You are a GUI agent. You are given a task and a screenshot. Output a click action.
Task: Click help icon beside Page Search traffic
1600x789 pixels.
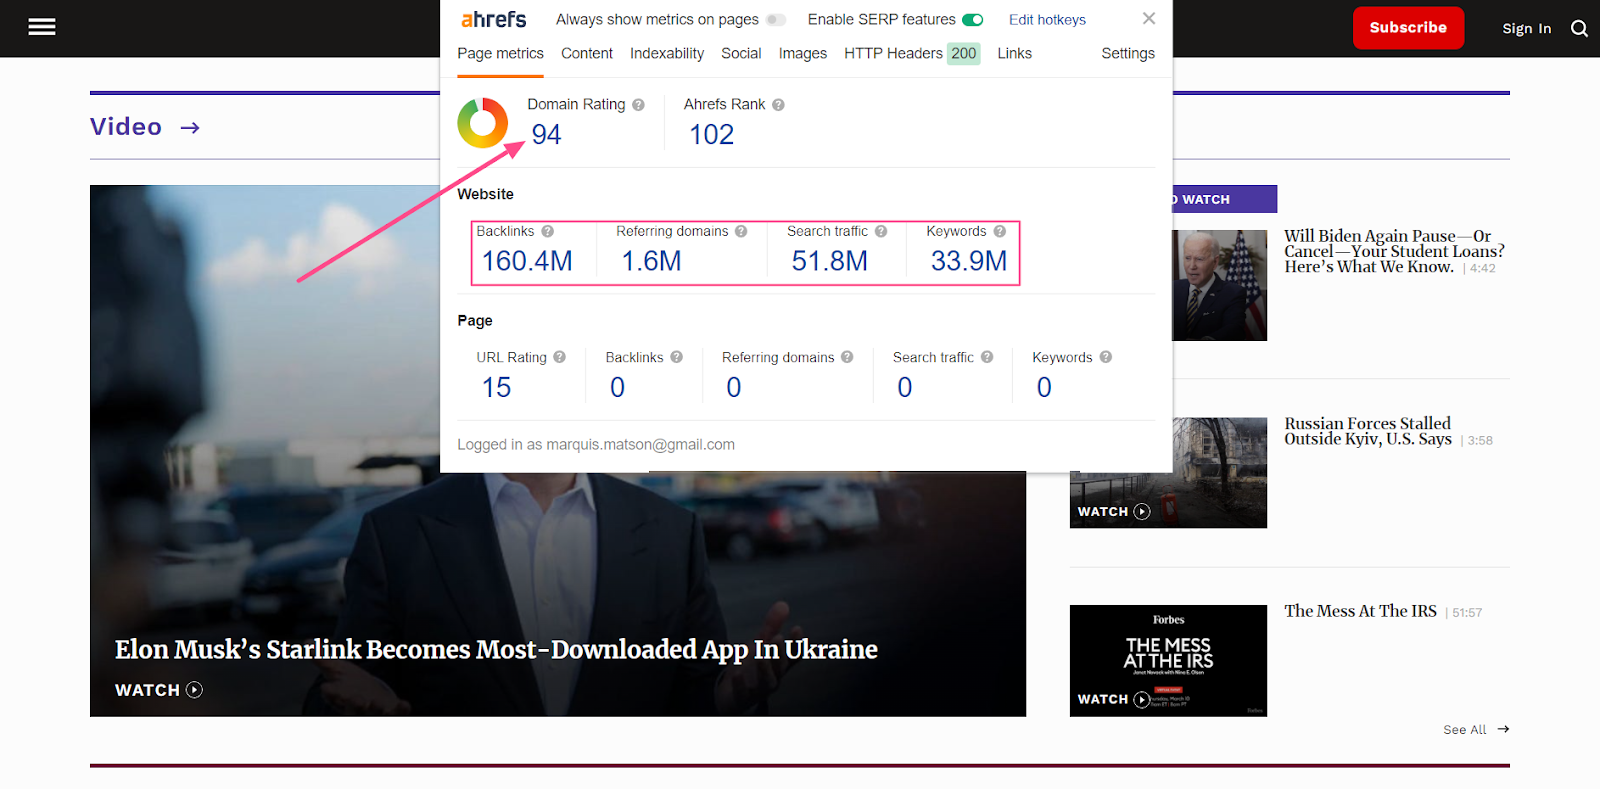pyautogui.click(x=987, y=357)
